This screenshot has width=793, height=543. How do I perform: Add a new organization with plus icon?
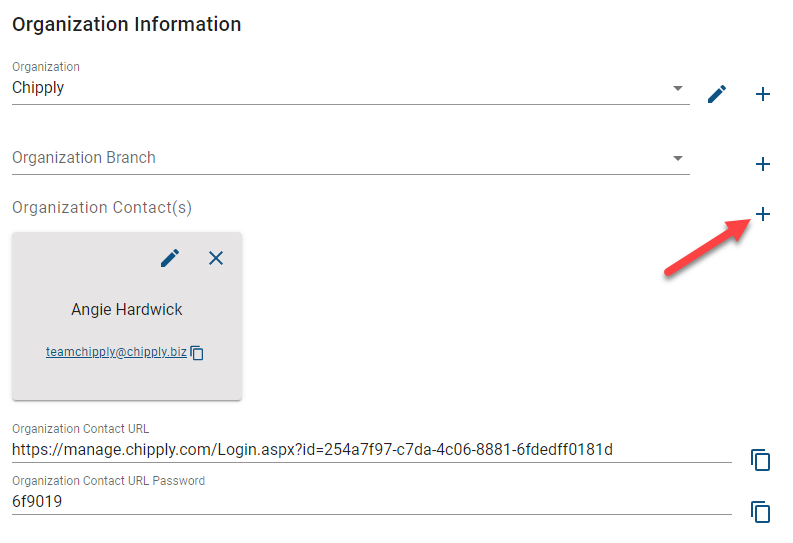[x=763, y=94]
